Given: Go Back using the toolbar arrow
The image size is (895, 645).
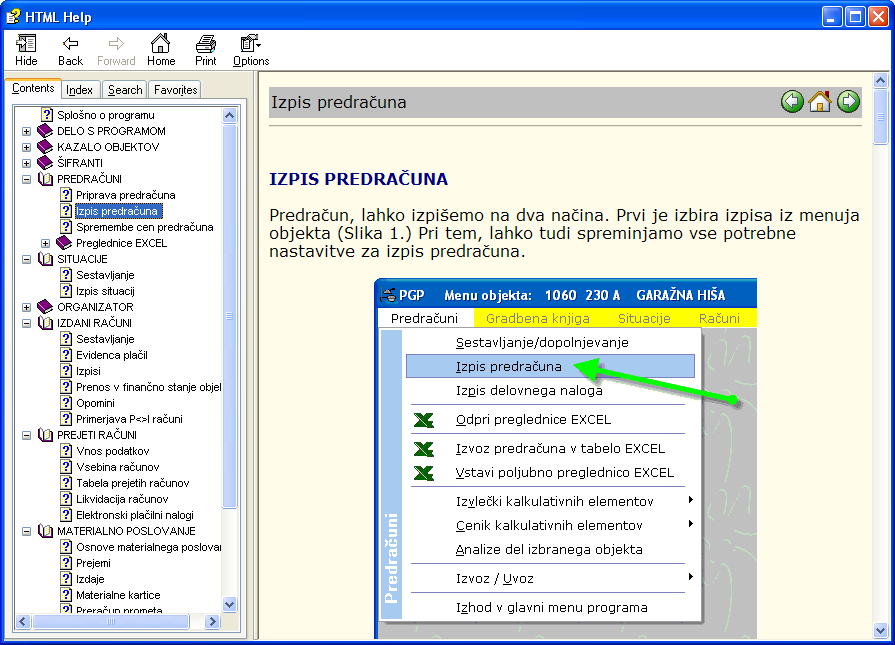Looking at the screenshot, I should pyautogui.click(x=70, y=50).
